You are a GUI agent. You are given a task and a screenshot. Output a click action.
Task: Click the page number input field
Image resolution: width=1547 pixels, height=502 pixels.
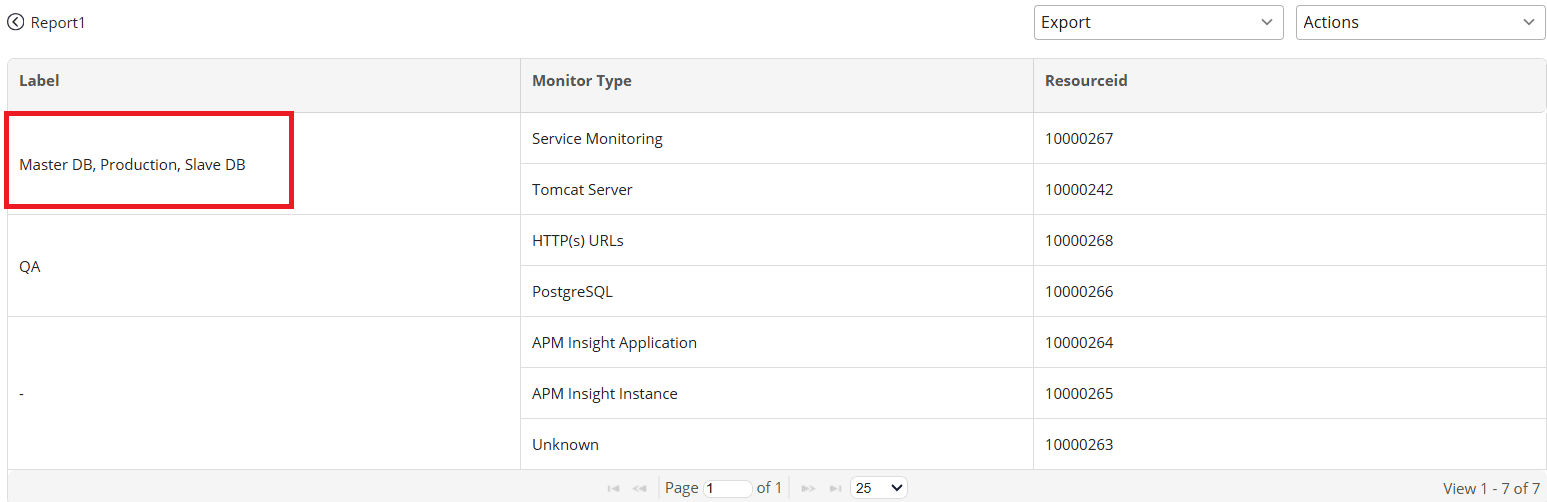pos(727,488)
